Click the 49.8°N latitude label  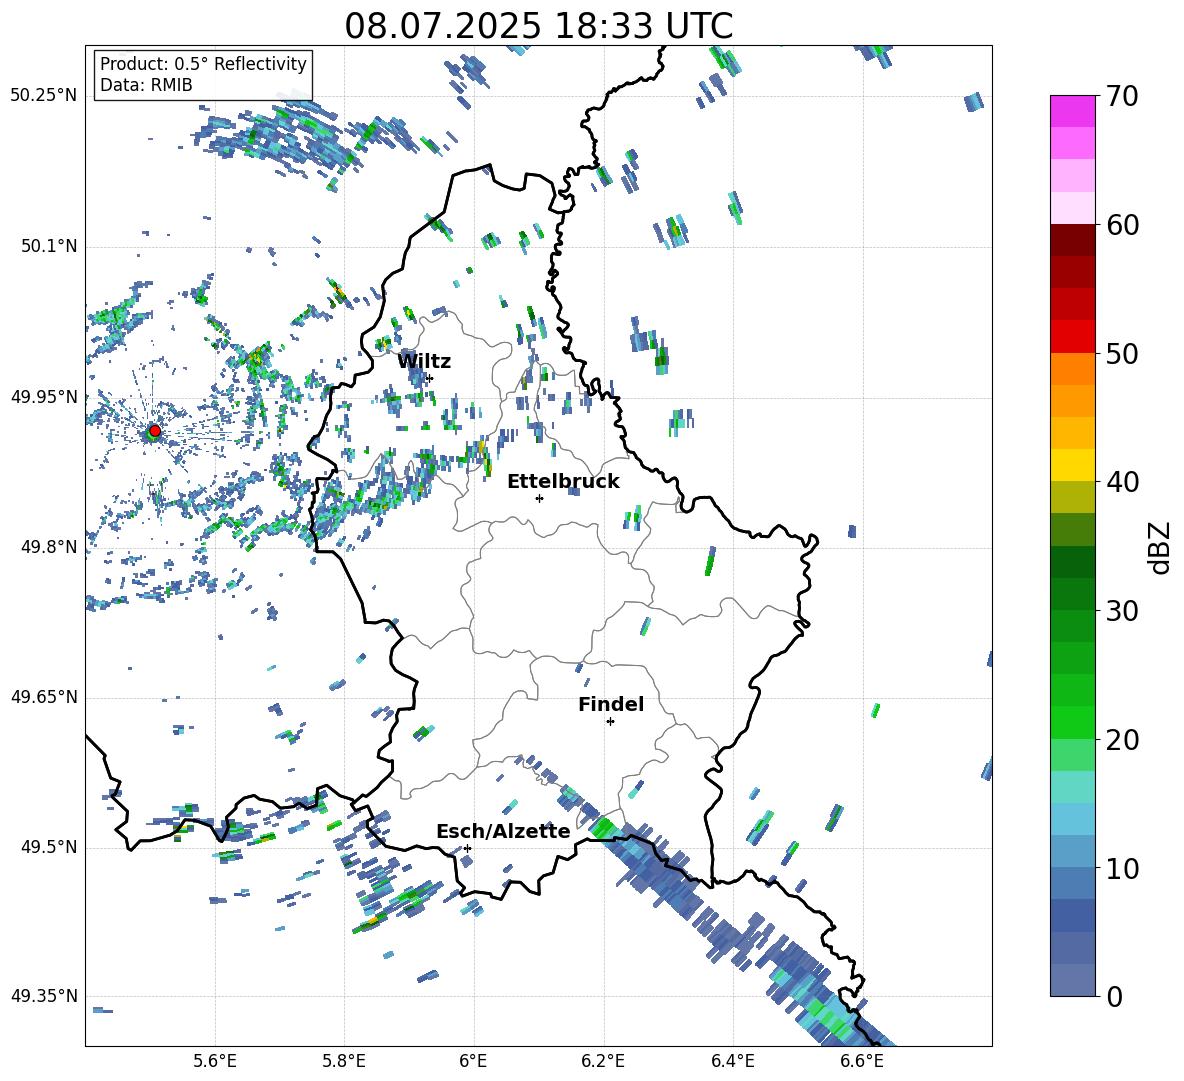(49, 547)
